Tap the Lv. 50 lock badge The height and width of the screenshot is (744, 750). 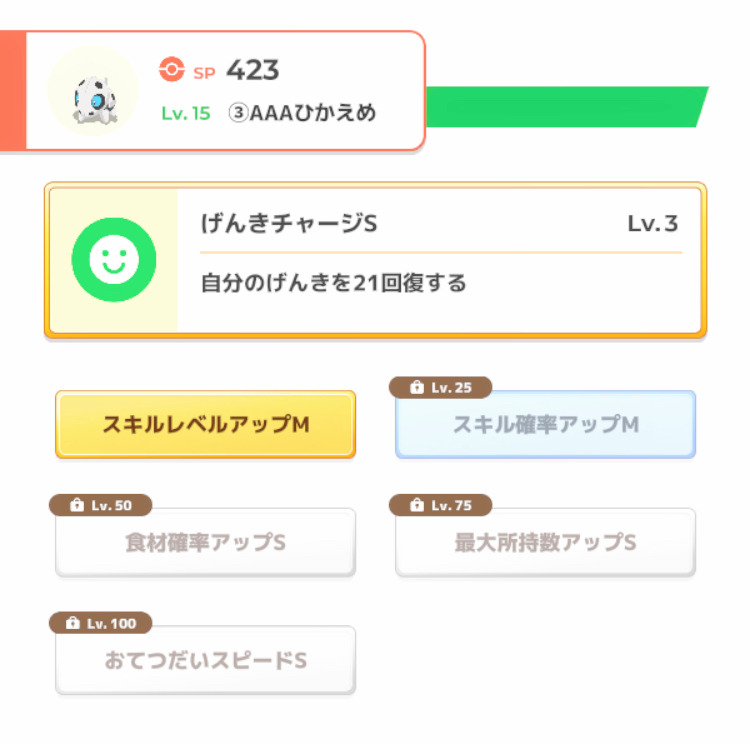100,505
